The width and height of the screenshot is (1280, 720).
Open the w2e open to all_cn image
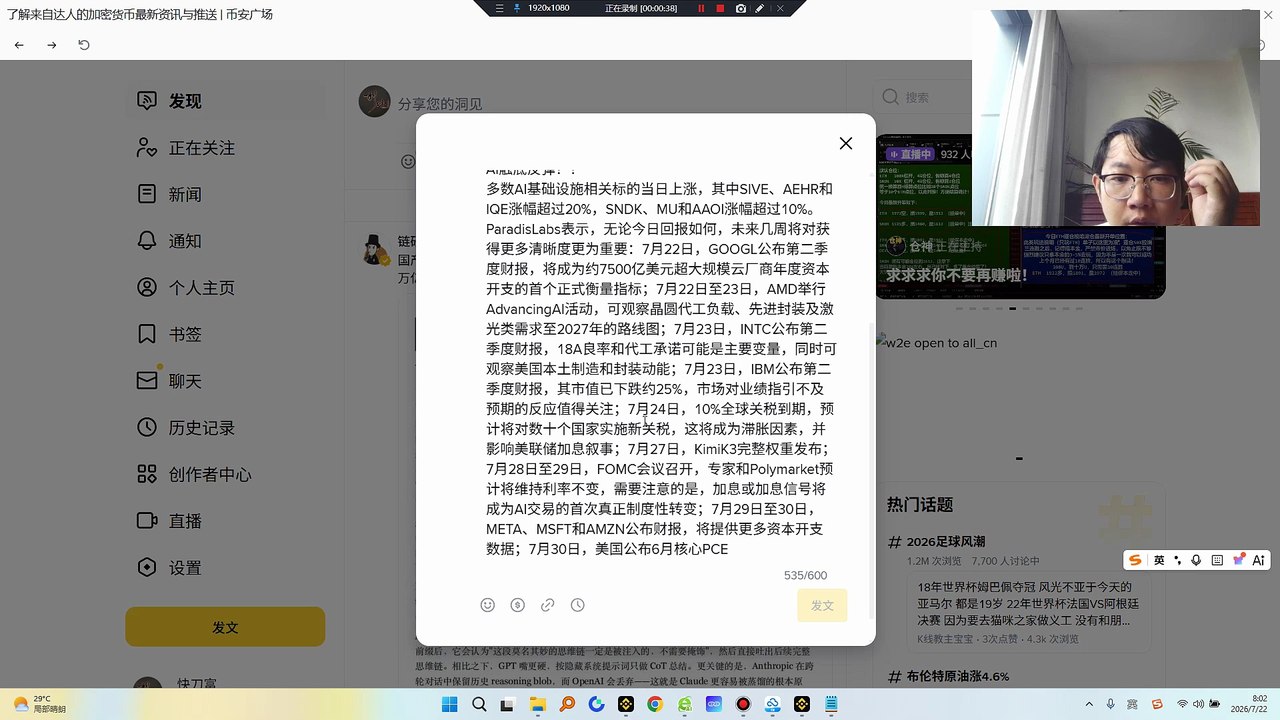tap(937, 343)
